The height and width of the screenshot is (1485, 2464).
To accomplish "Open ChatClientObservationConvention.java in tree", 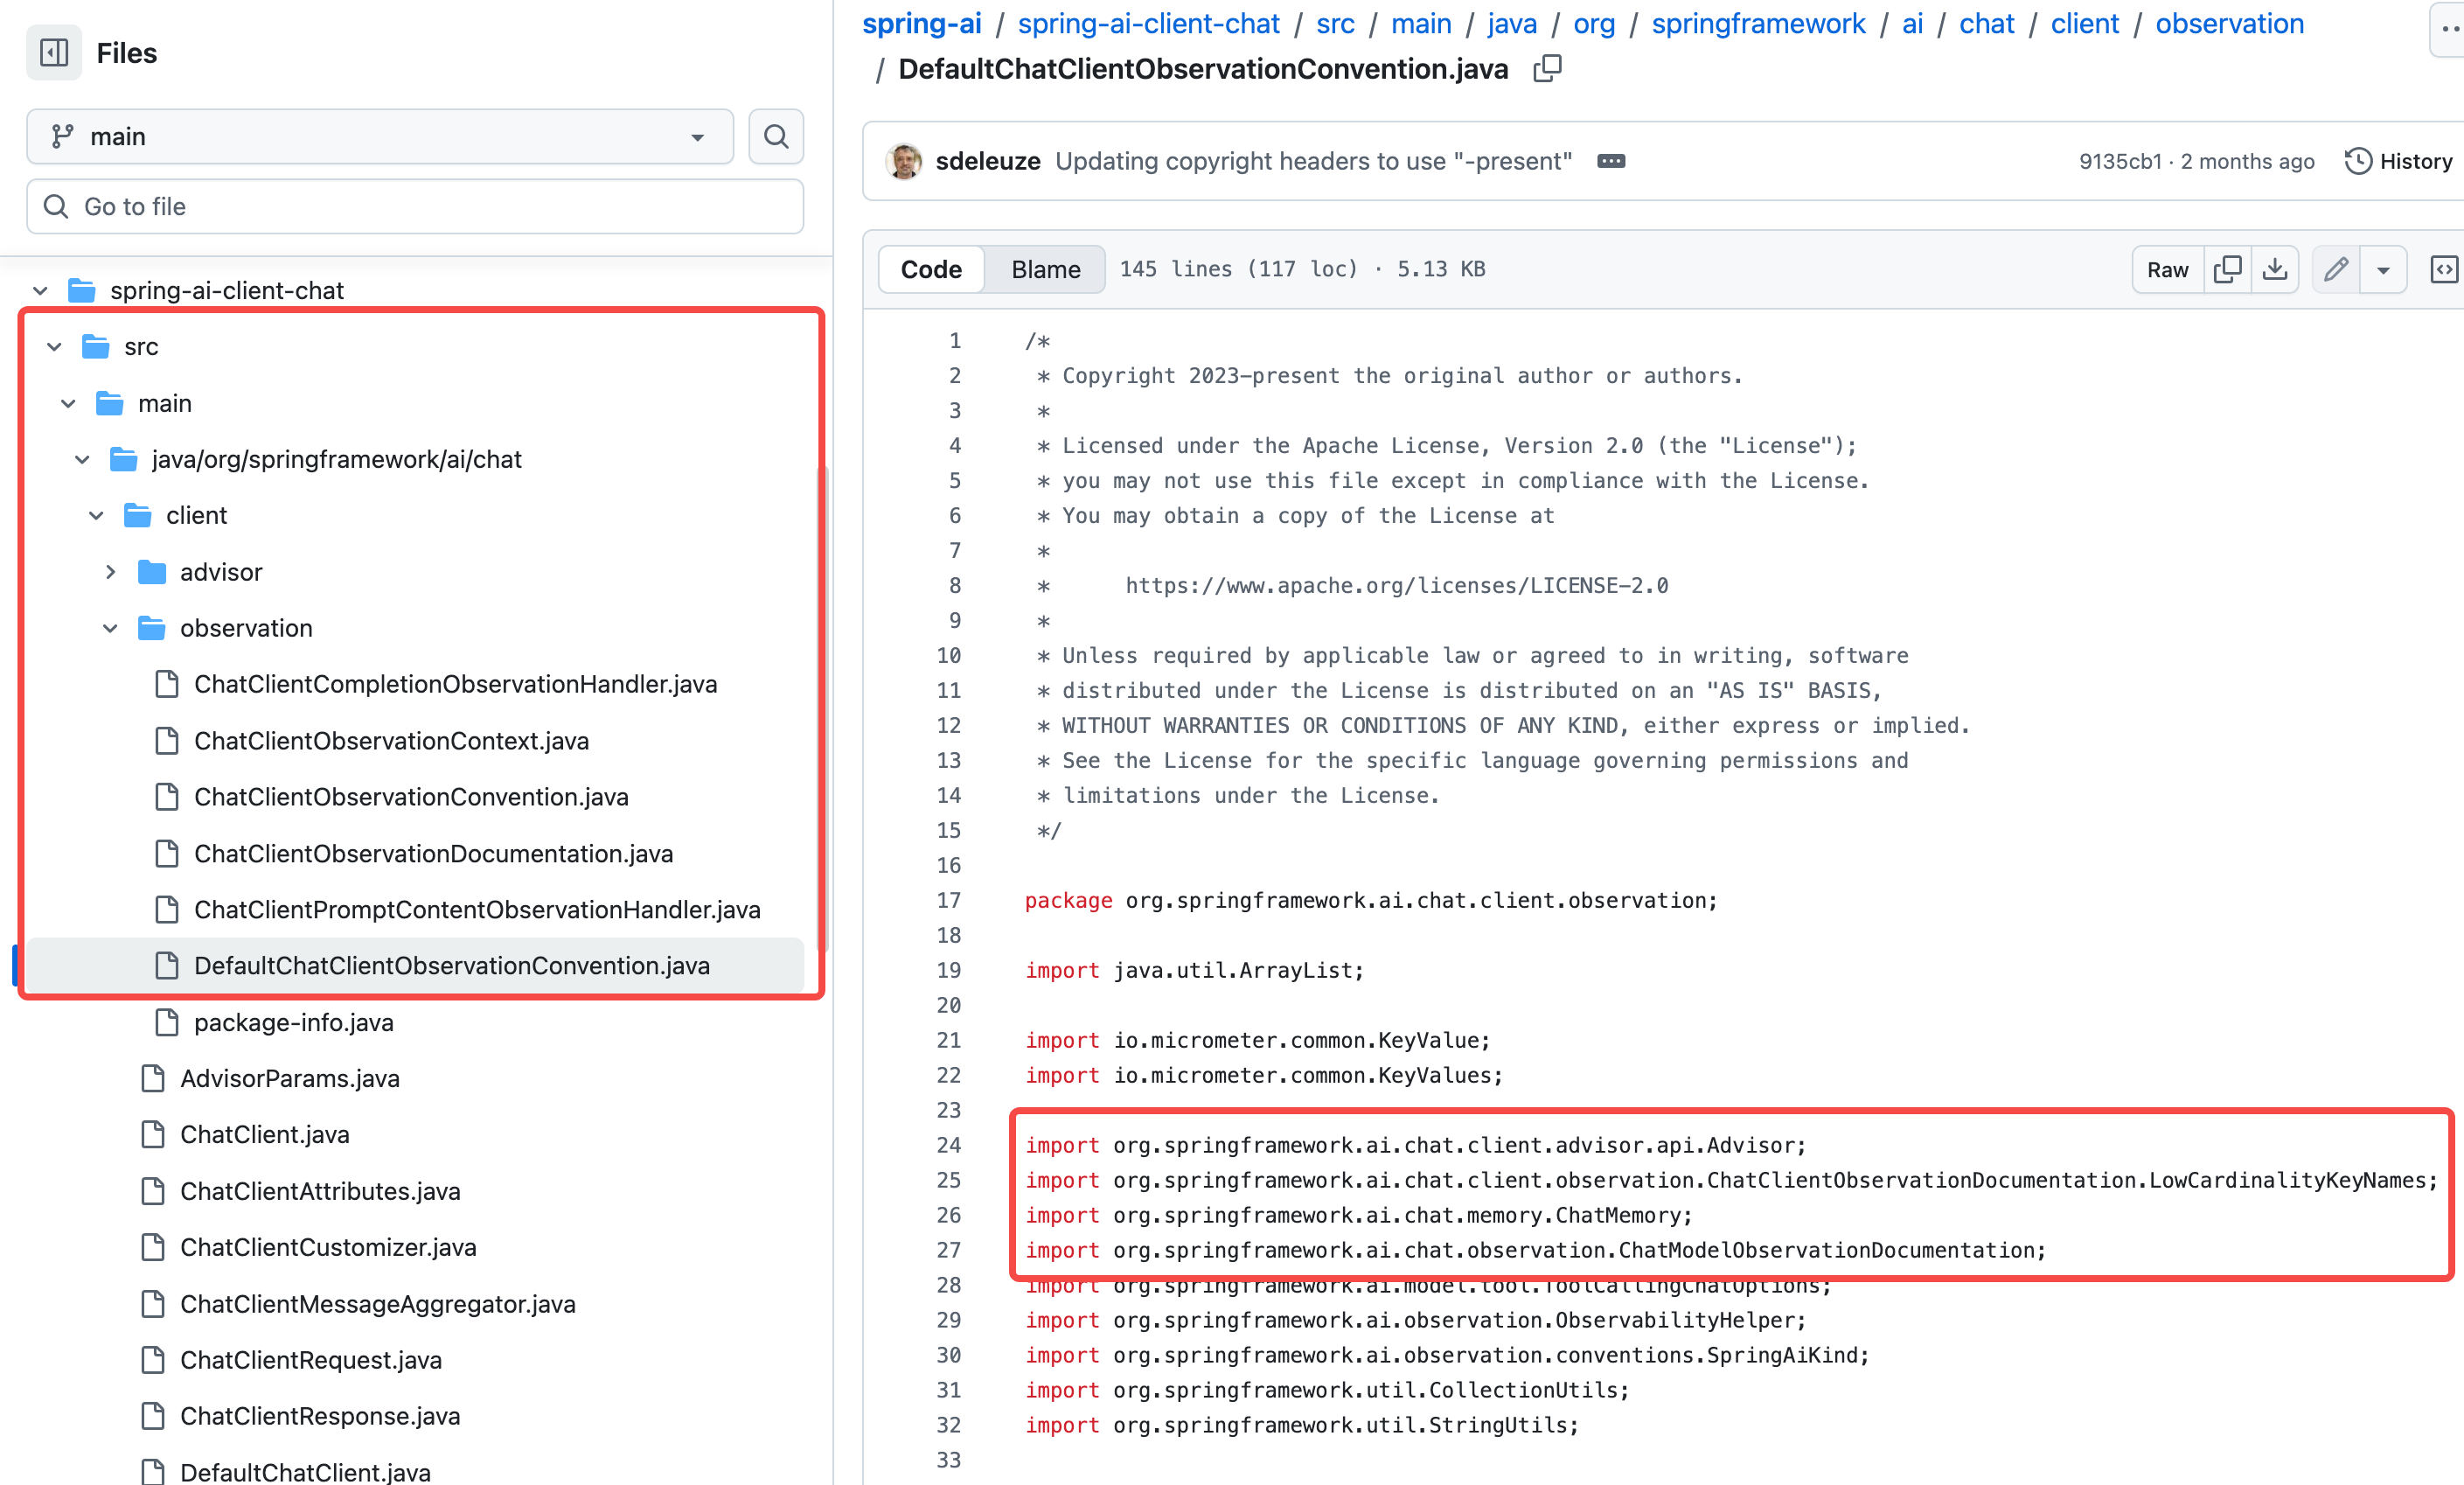I will tap(411, 797).
